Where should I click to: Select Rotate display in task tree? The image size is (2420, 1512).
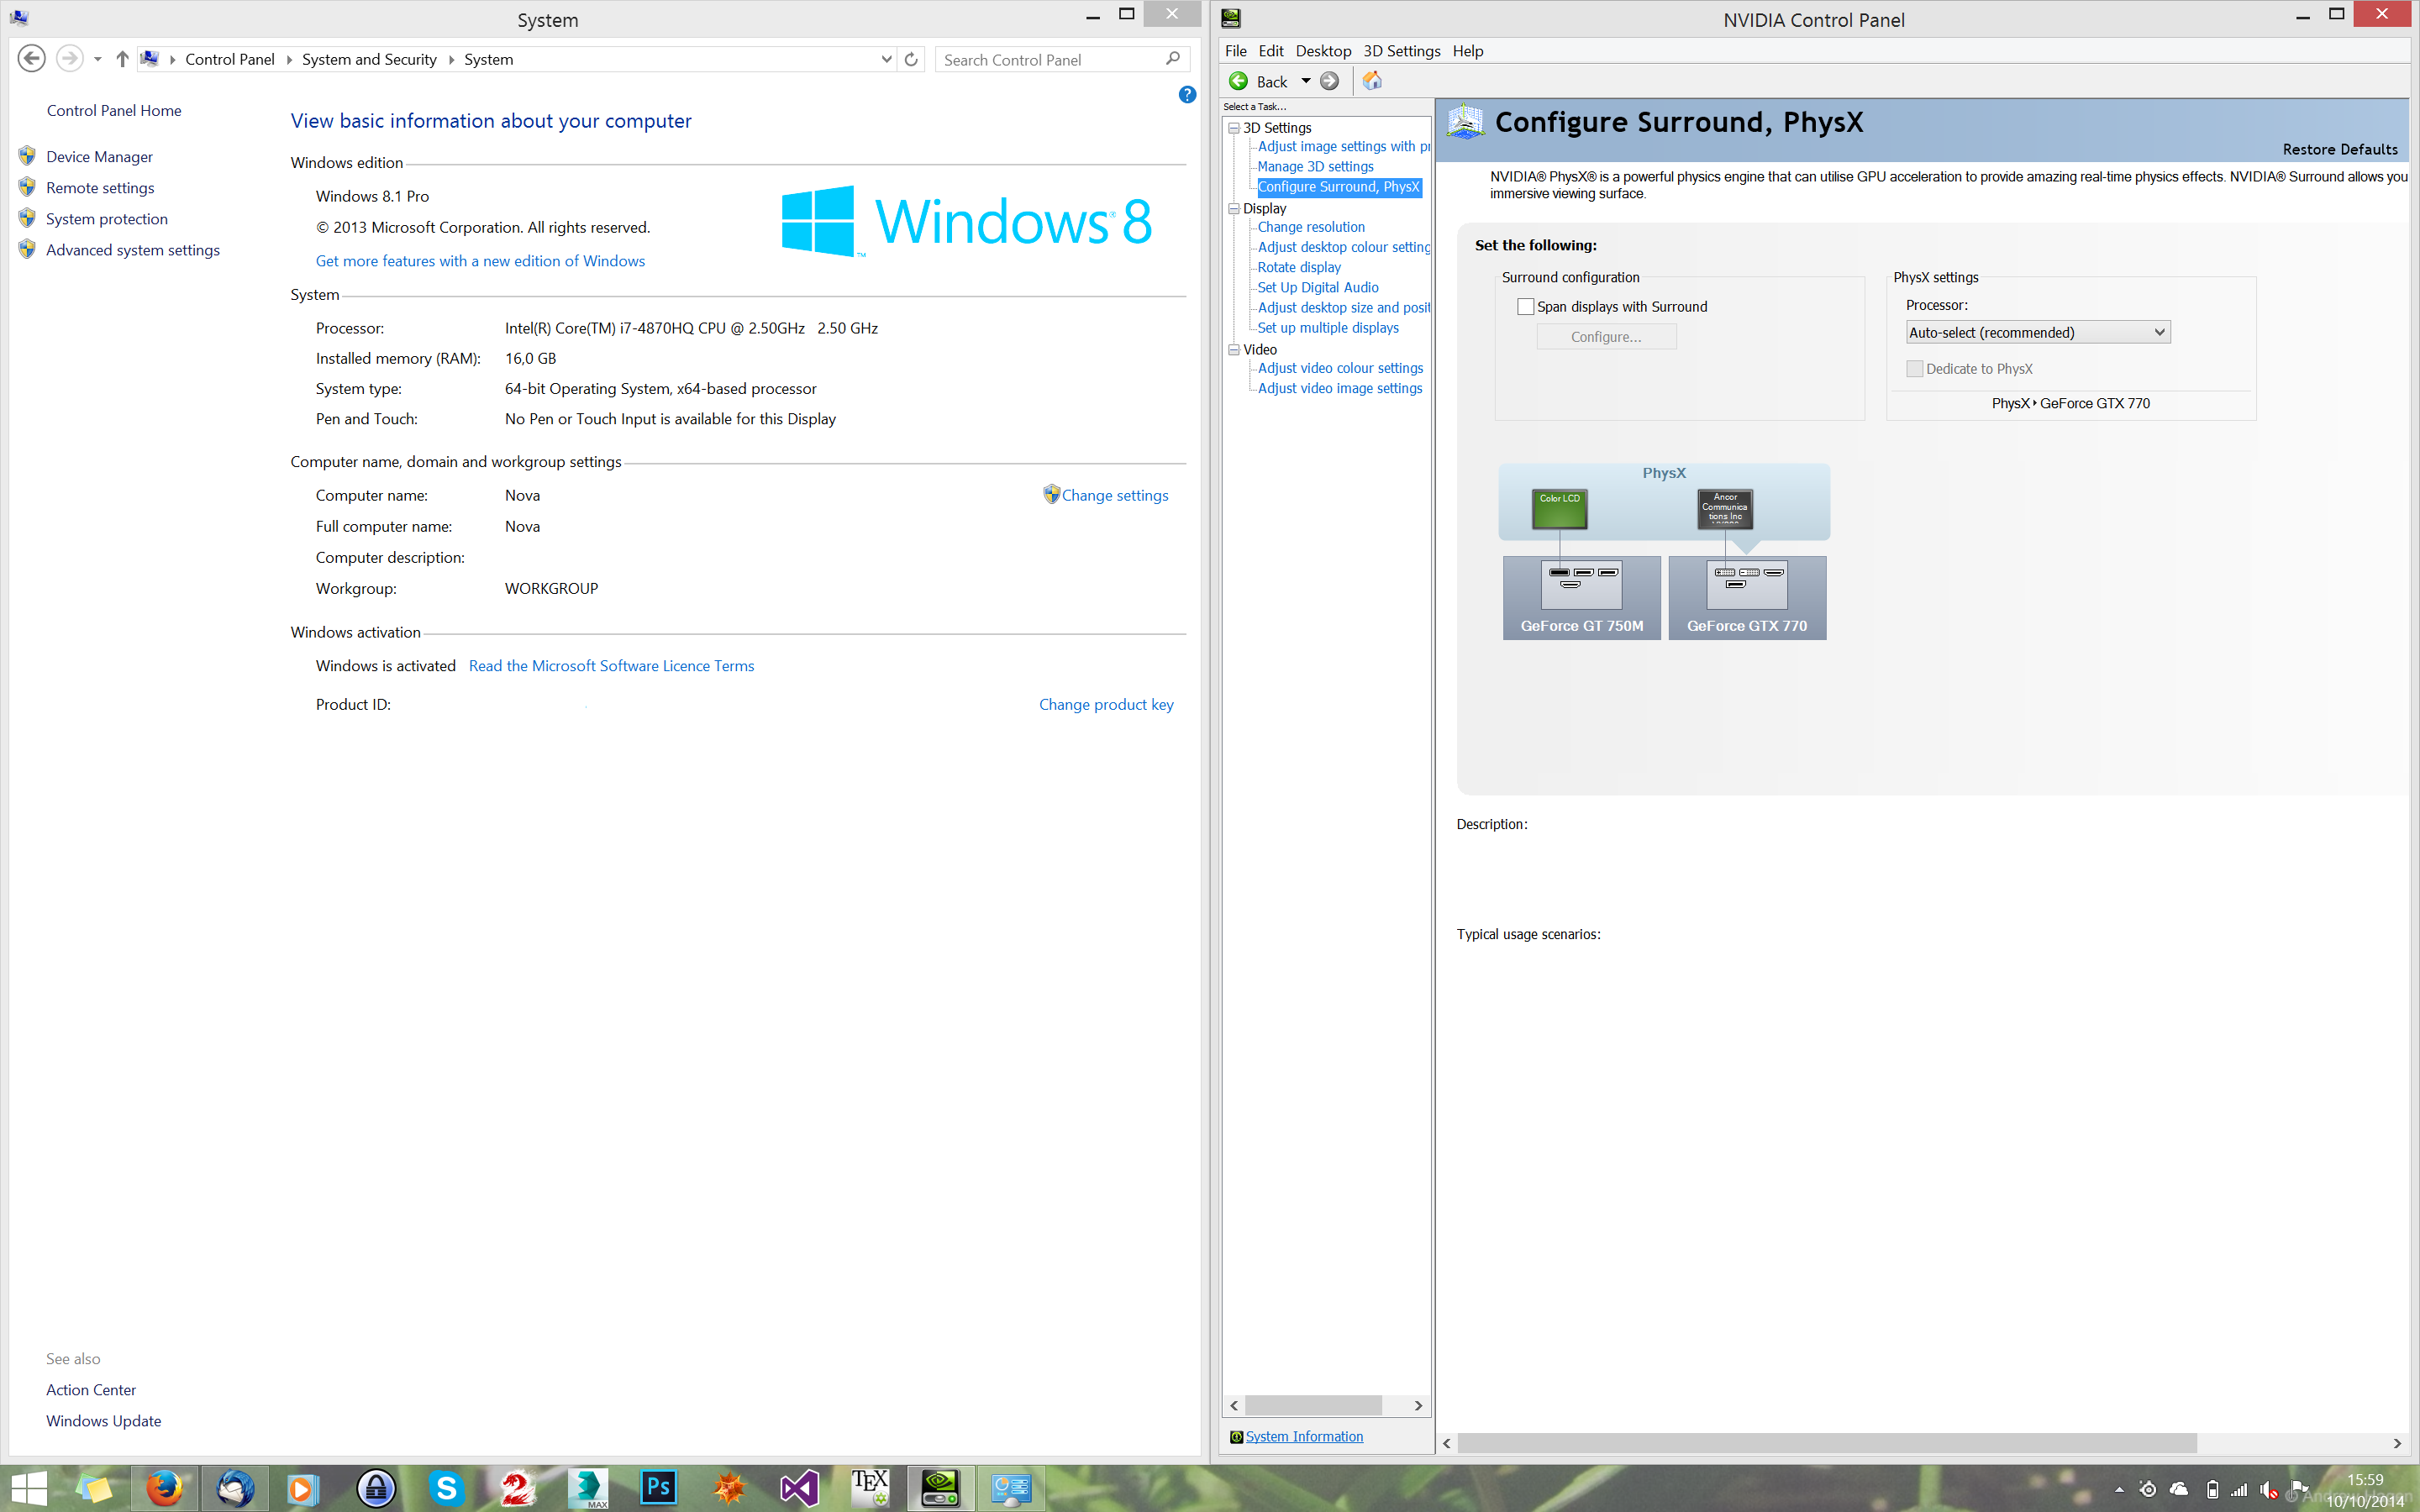coord(1299,267)
